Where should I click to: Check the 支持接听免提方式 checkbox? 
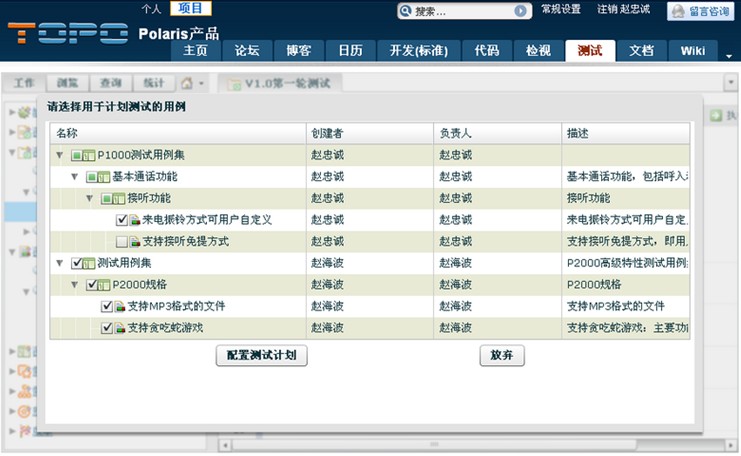pyautogui.click(x=121, y=242)
